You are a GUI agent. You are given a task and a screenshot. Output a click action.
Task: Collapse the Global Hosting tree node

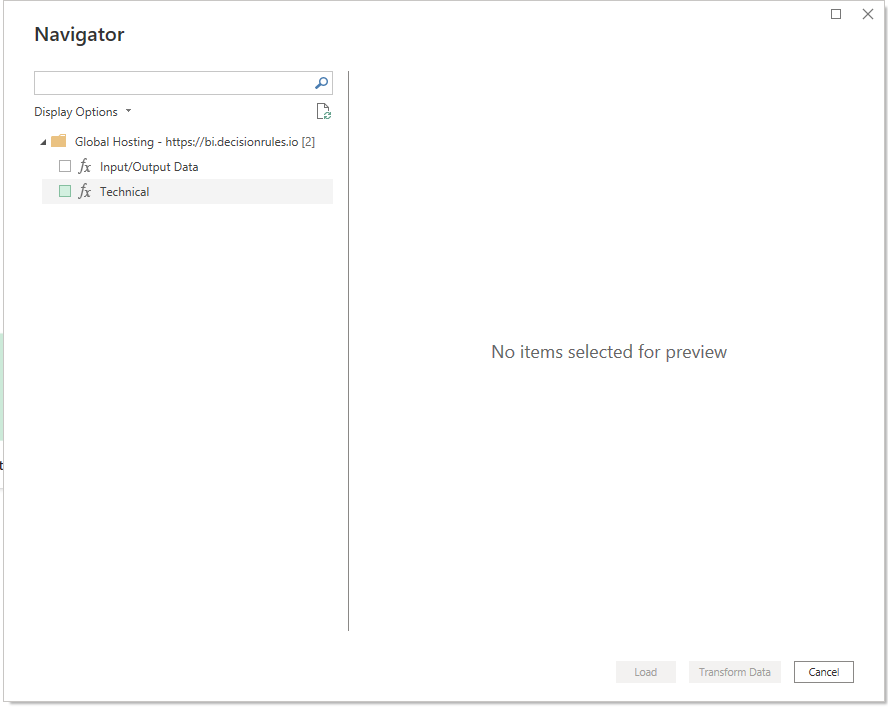click(x=42, y=142)
